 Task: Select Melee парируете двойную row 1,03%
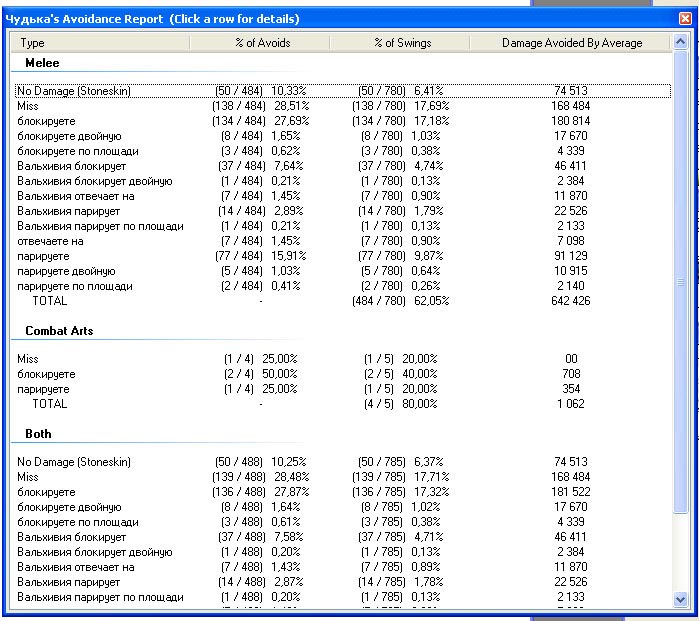pyautogui.click(x=342, y=271)
